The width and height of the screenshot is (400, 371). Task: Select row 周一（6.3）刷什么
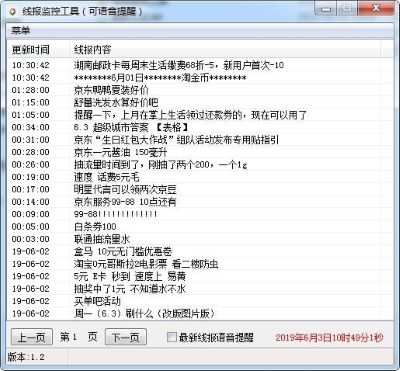(200, 314)
